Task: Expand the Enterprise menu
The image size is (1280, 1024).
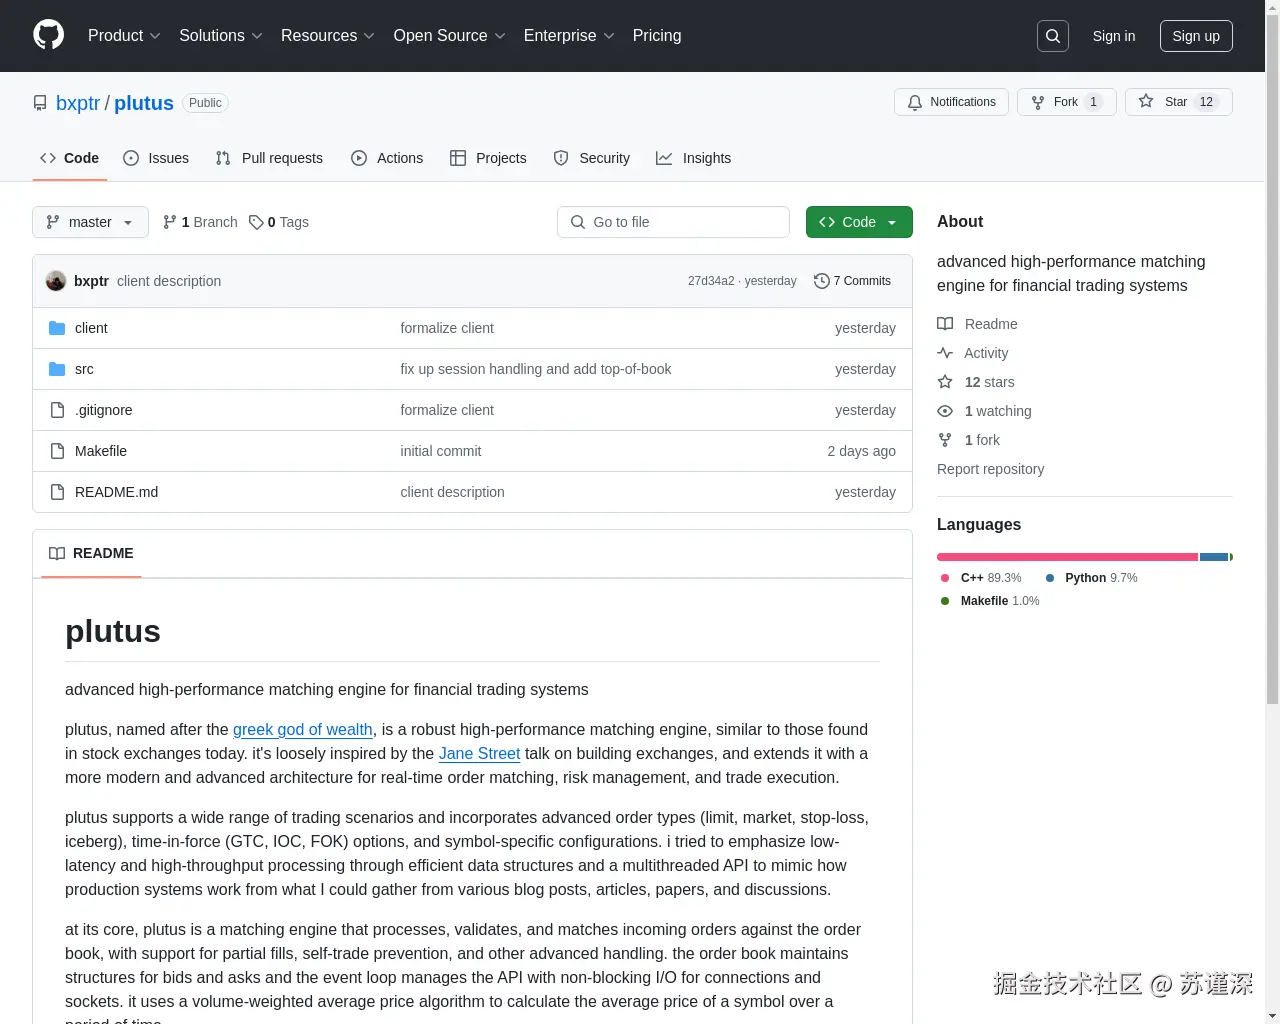Action: (569, 36)
